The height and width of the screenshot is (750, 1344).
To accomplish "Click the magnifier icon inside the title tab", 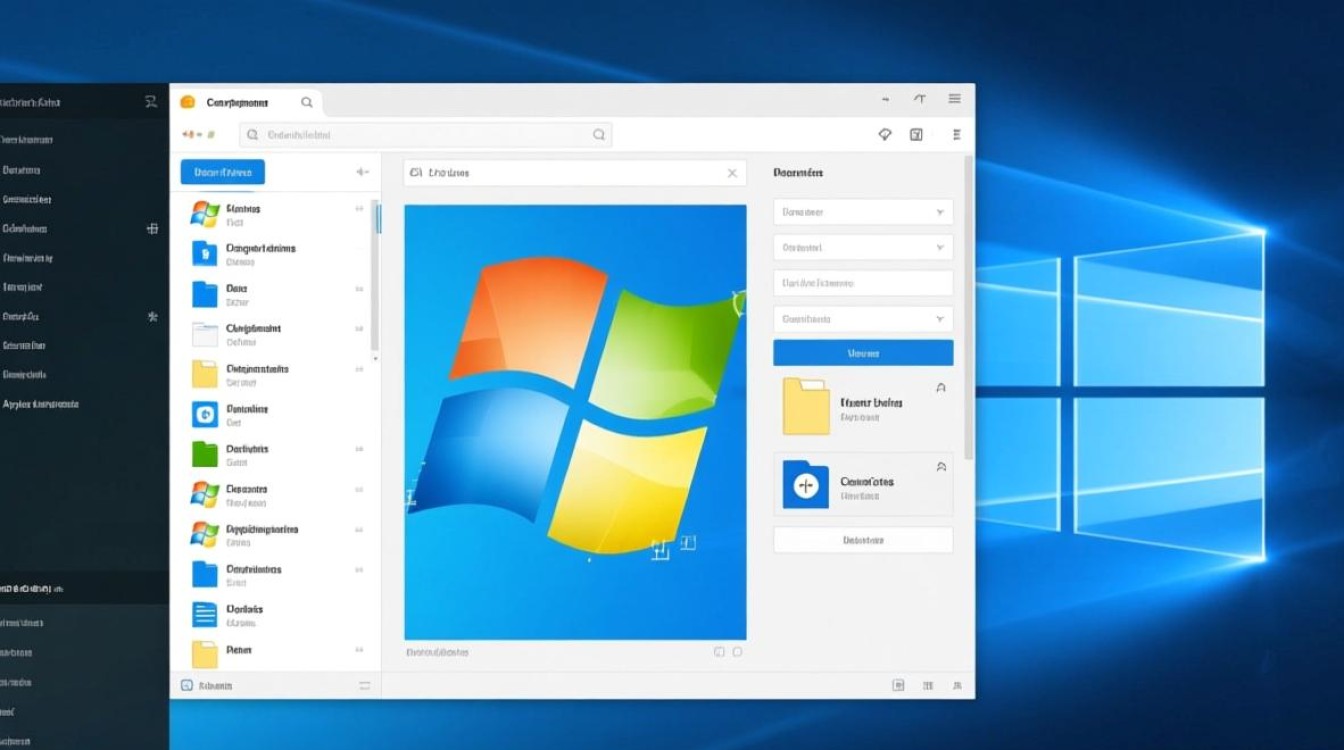I will click(307, 102).
